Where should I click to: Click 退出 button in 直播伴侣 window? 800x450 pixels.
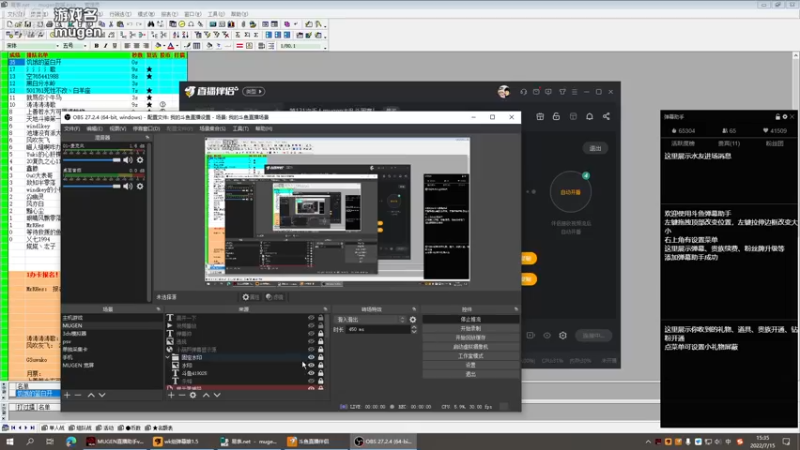click(595, 148)
